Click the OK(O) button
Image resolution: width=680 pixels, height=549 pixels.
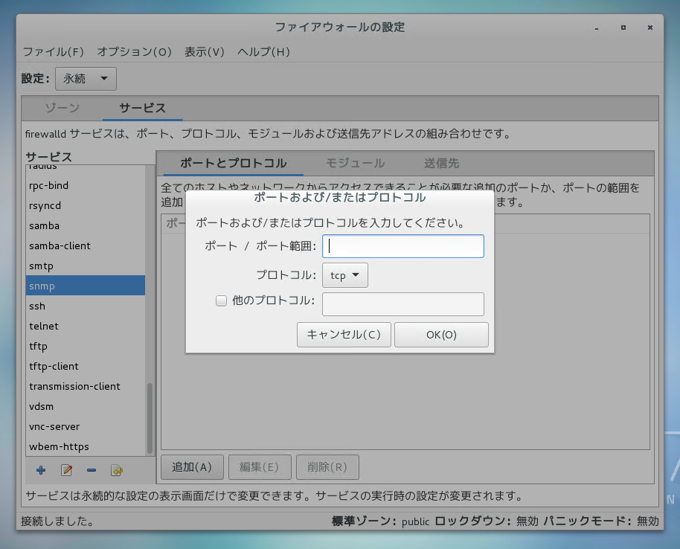click(441, 335)
